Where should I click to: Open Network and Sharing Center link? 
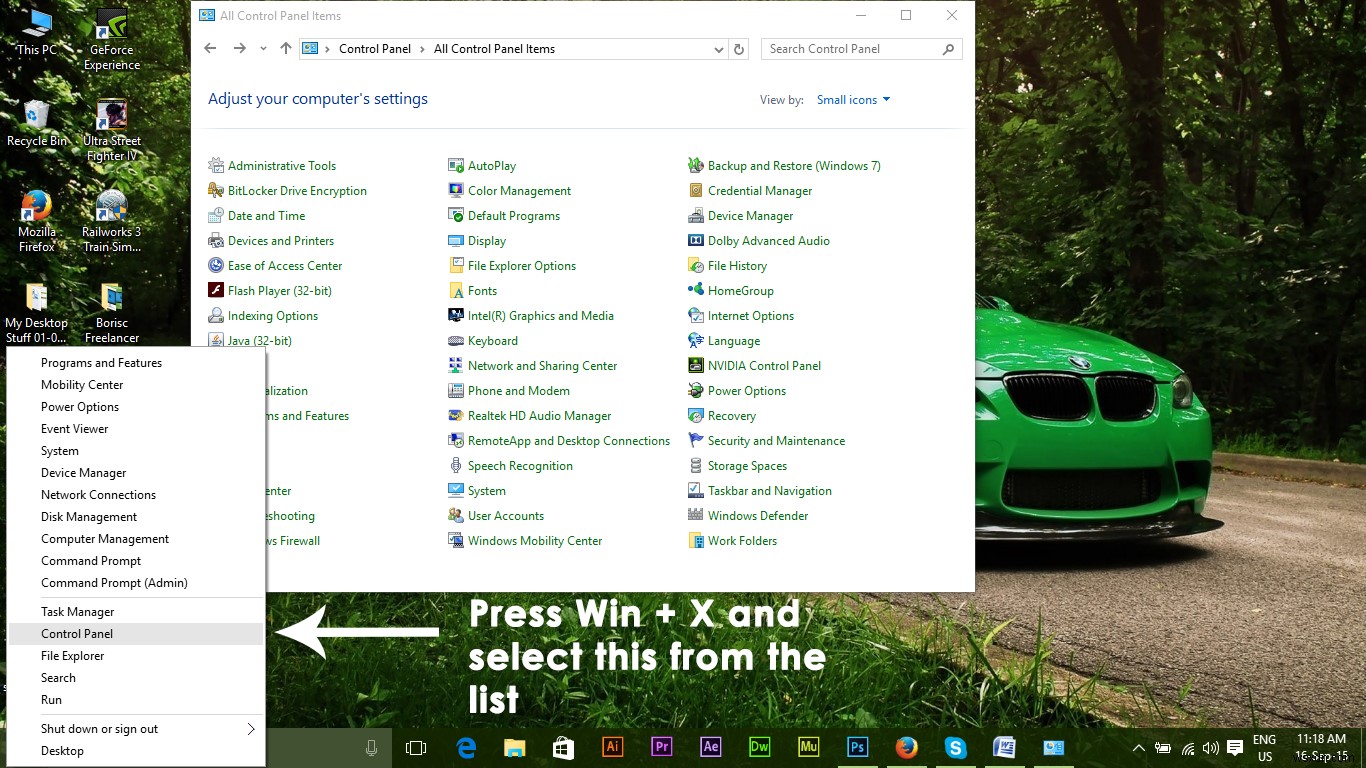click(x=533, y=366)
